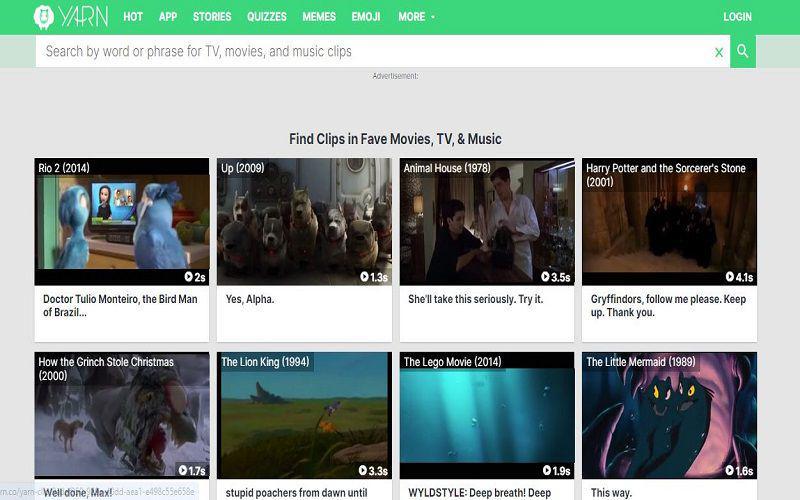Clear search with the green X icon

[719, 52]
